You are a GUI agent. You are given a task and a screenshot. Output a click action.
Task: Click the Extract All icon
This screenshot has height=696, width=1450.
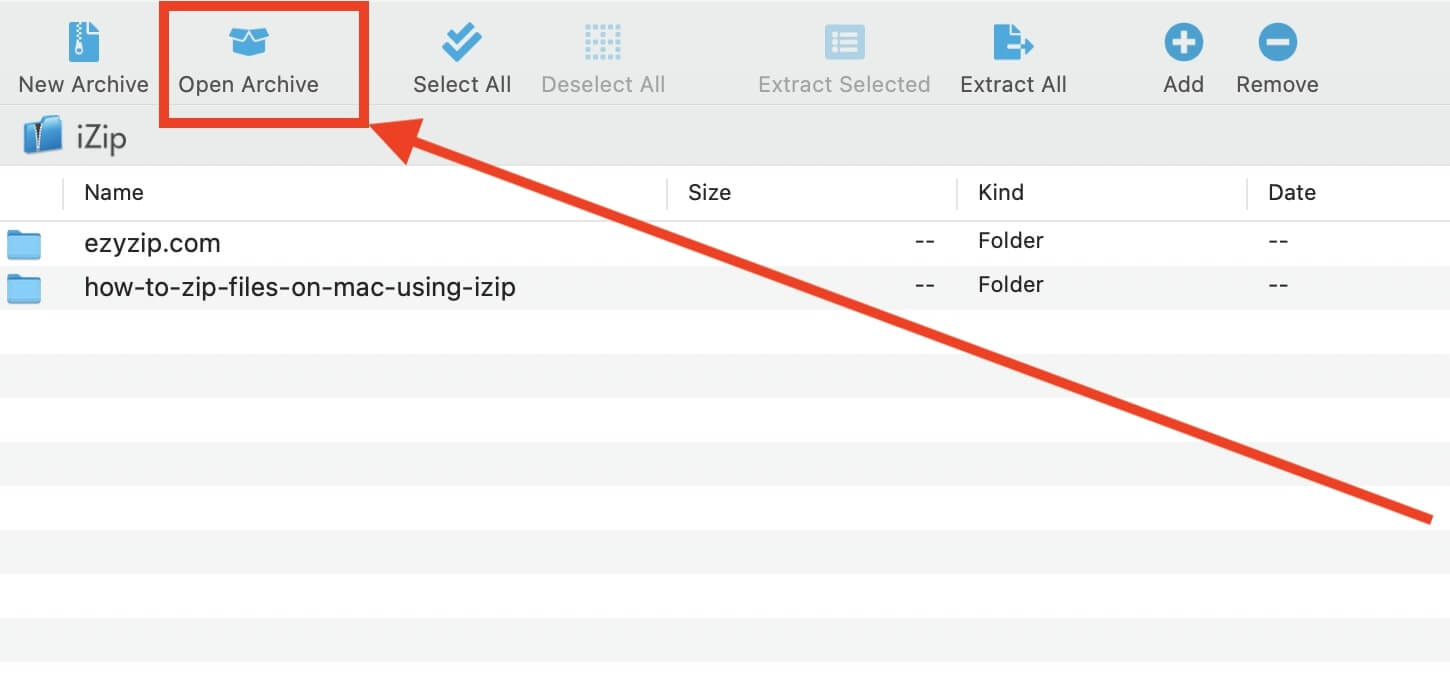point(1013,42)
